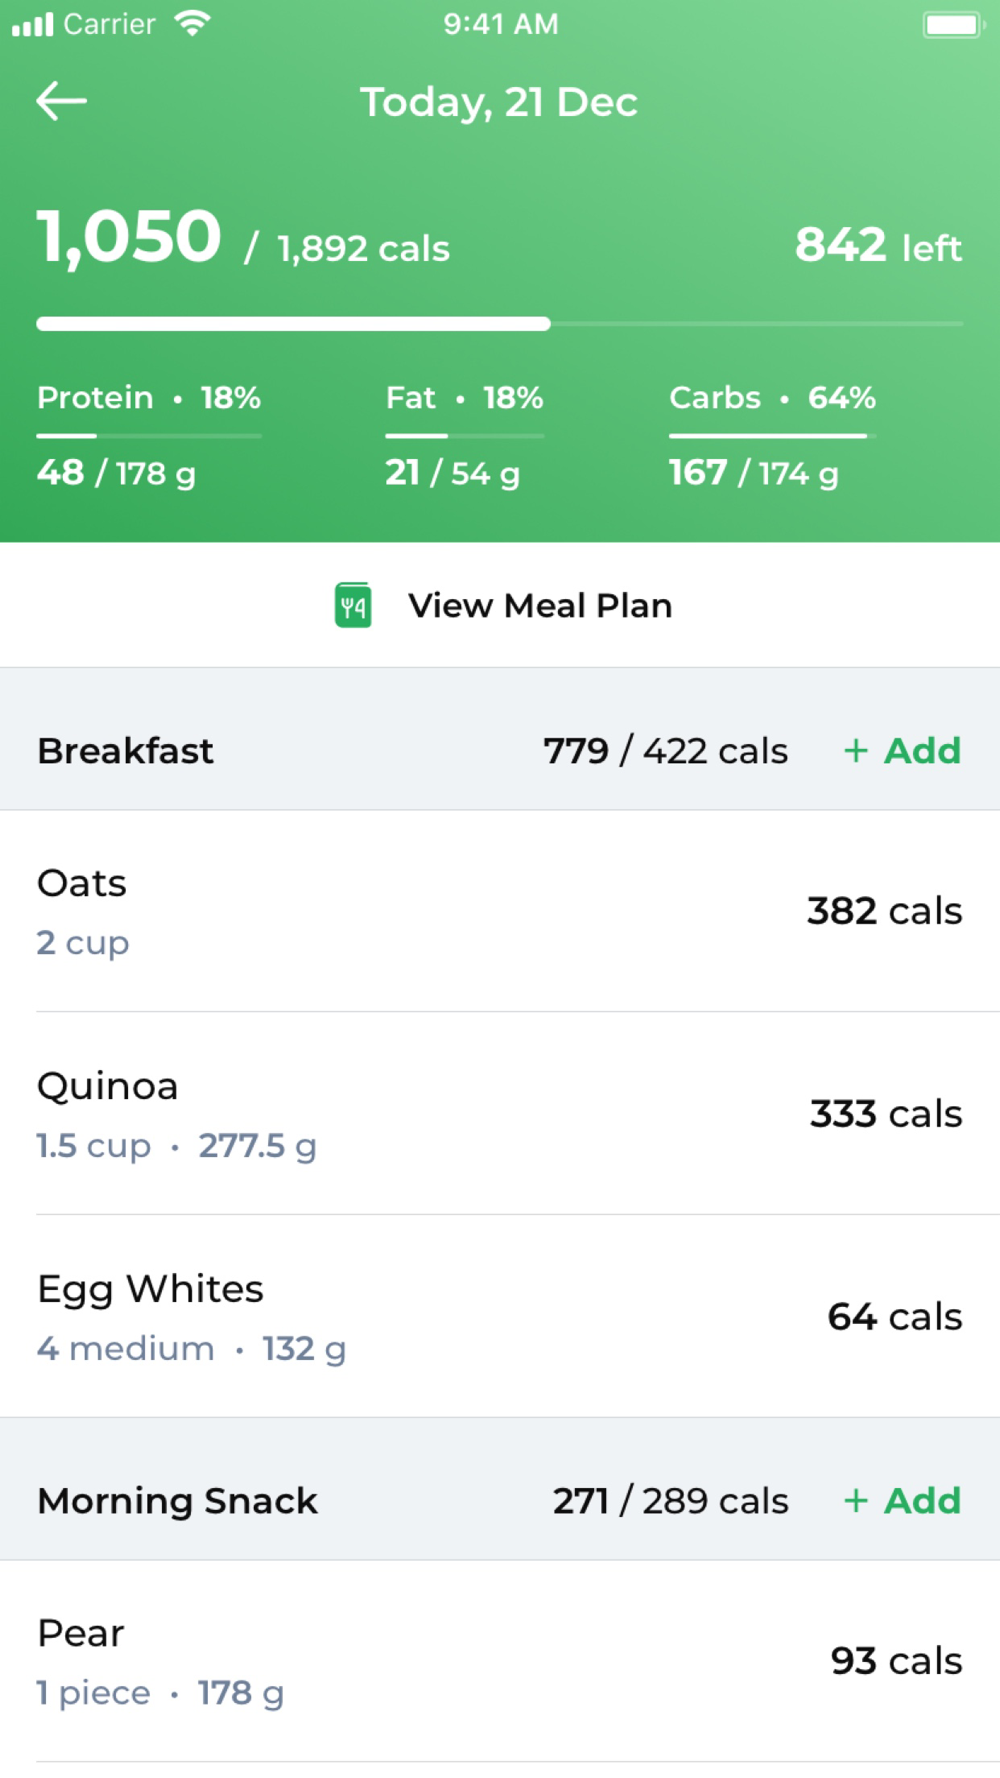Viewport: 1000px width, 1778px height.
Task: Tap the back arrow icon
Action: [62, 101]
